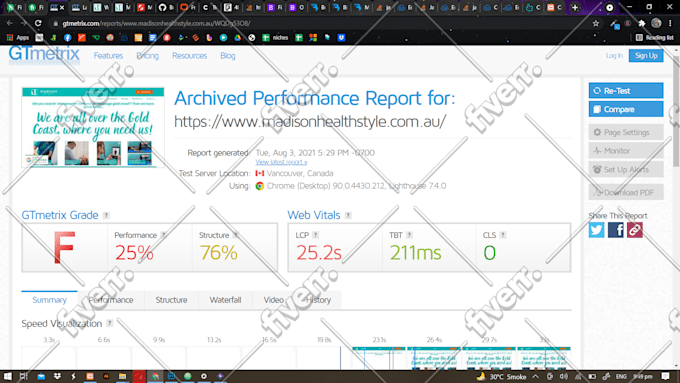Open the Waterfall tab
The height and width of the screenshot is (383, 680).
225,300
